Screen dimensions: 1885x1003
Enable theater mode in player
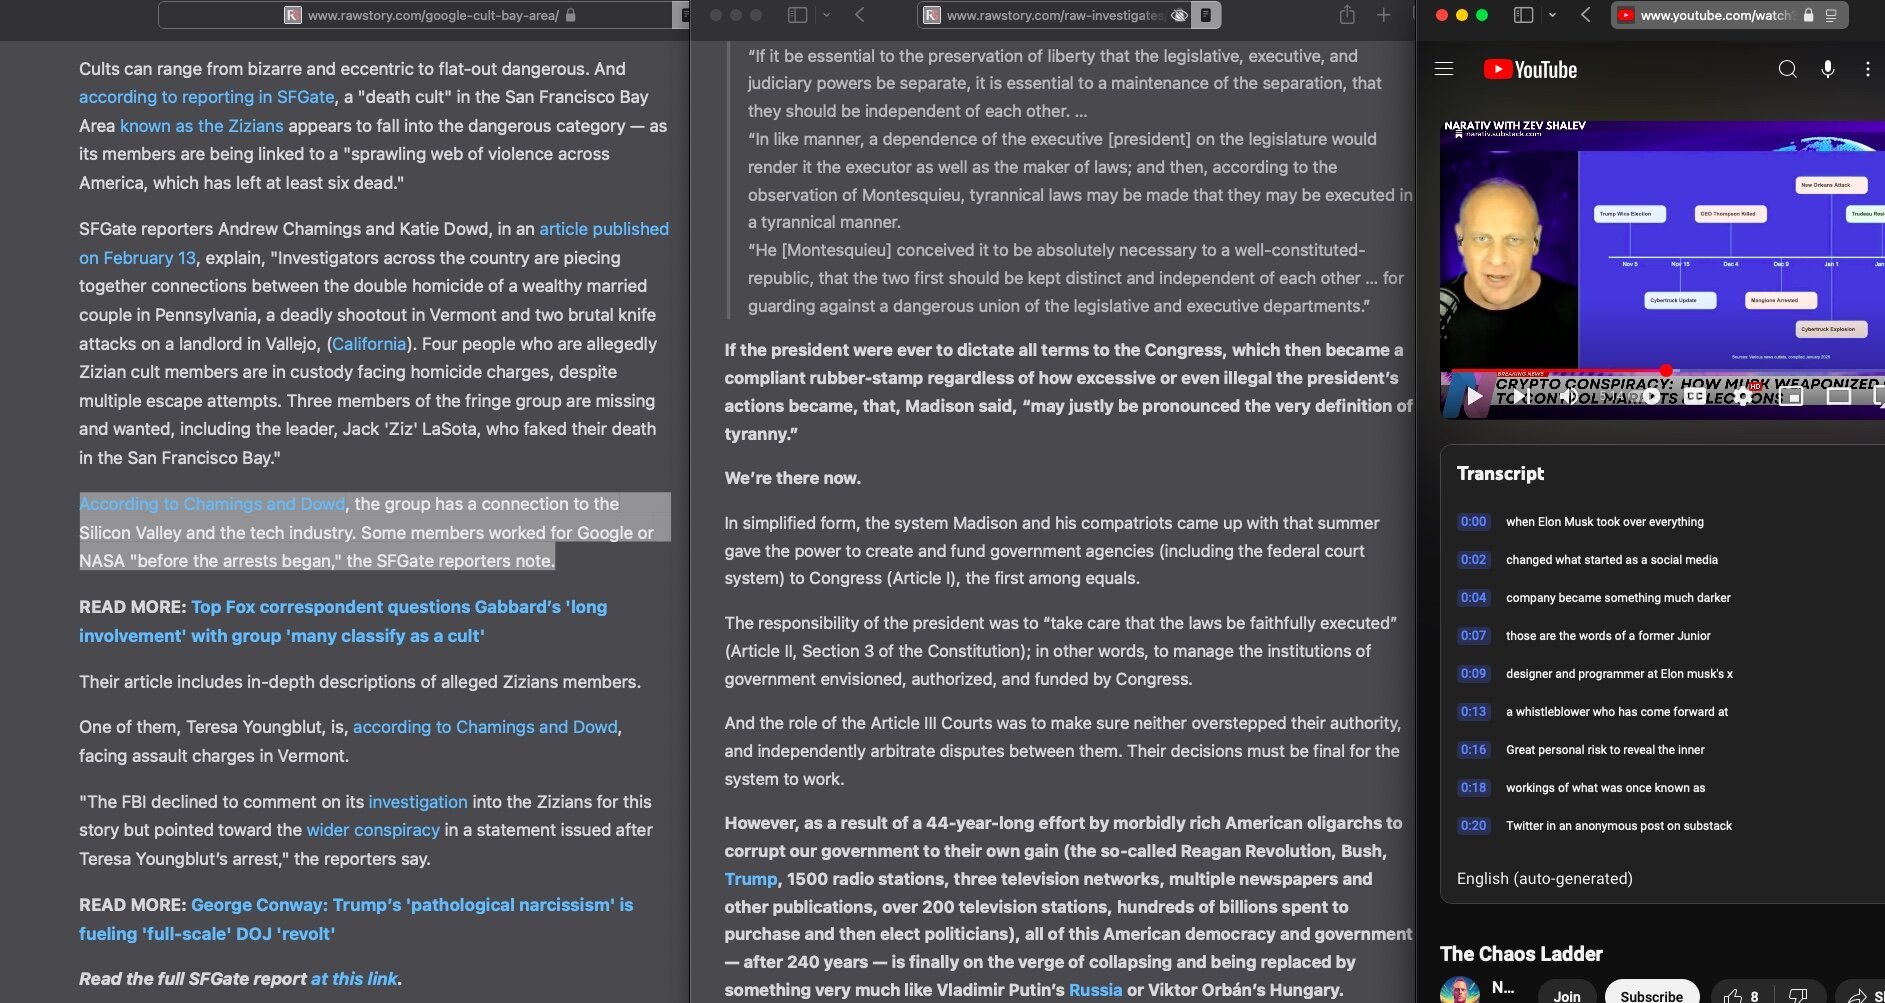(x=1838, y=396)
